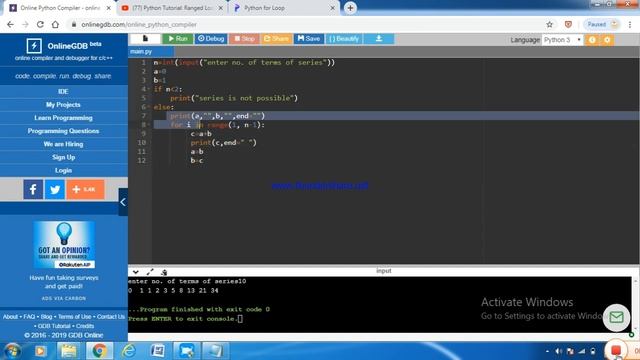The height and width of the screenshot is (360, 640).
Task: Open My Projects in the sidebar
Action: [63, 105]
